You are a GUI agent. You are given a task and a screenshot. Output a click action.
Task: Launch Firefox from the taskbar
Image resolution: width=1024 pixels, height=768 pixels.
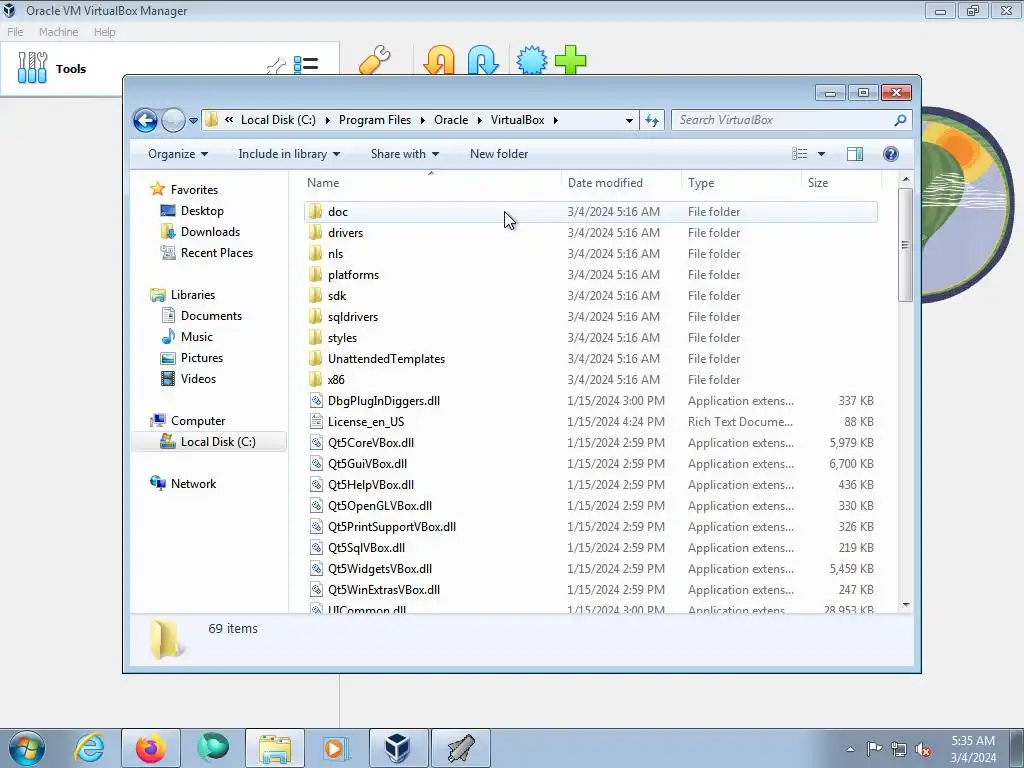pyautogui.click(x=150, y=748)
